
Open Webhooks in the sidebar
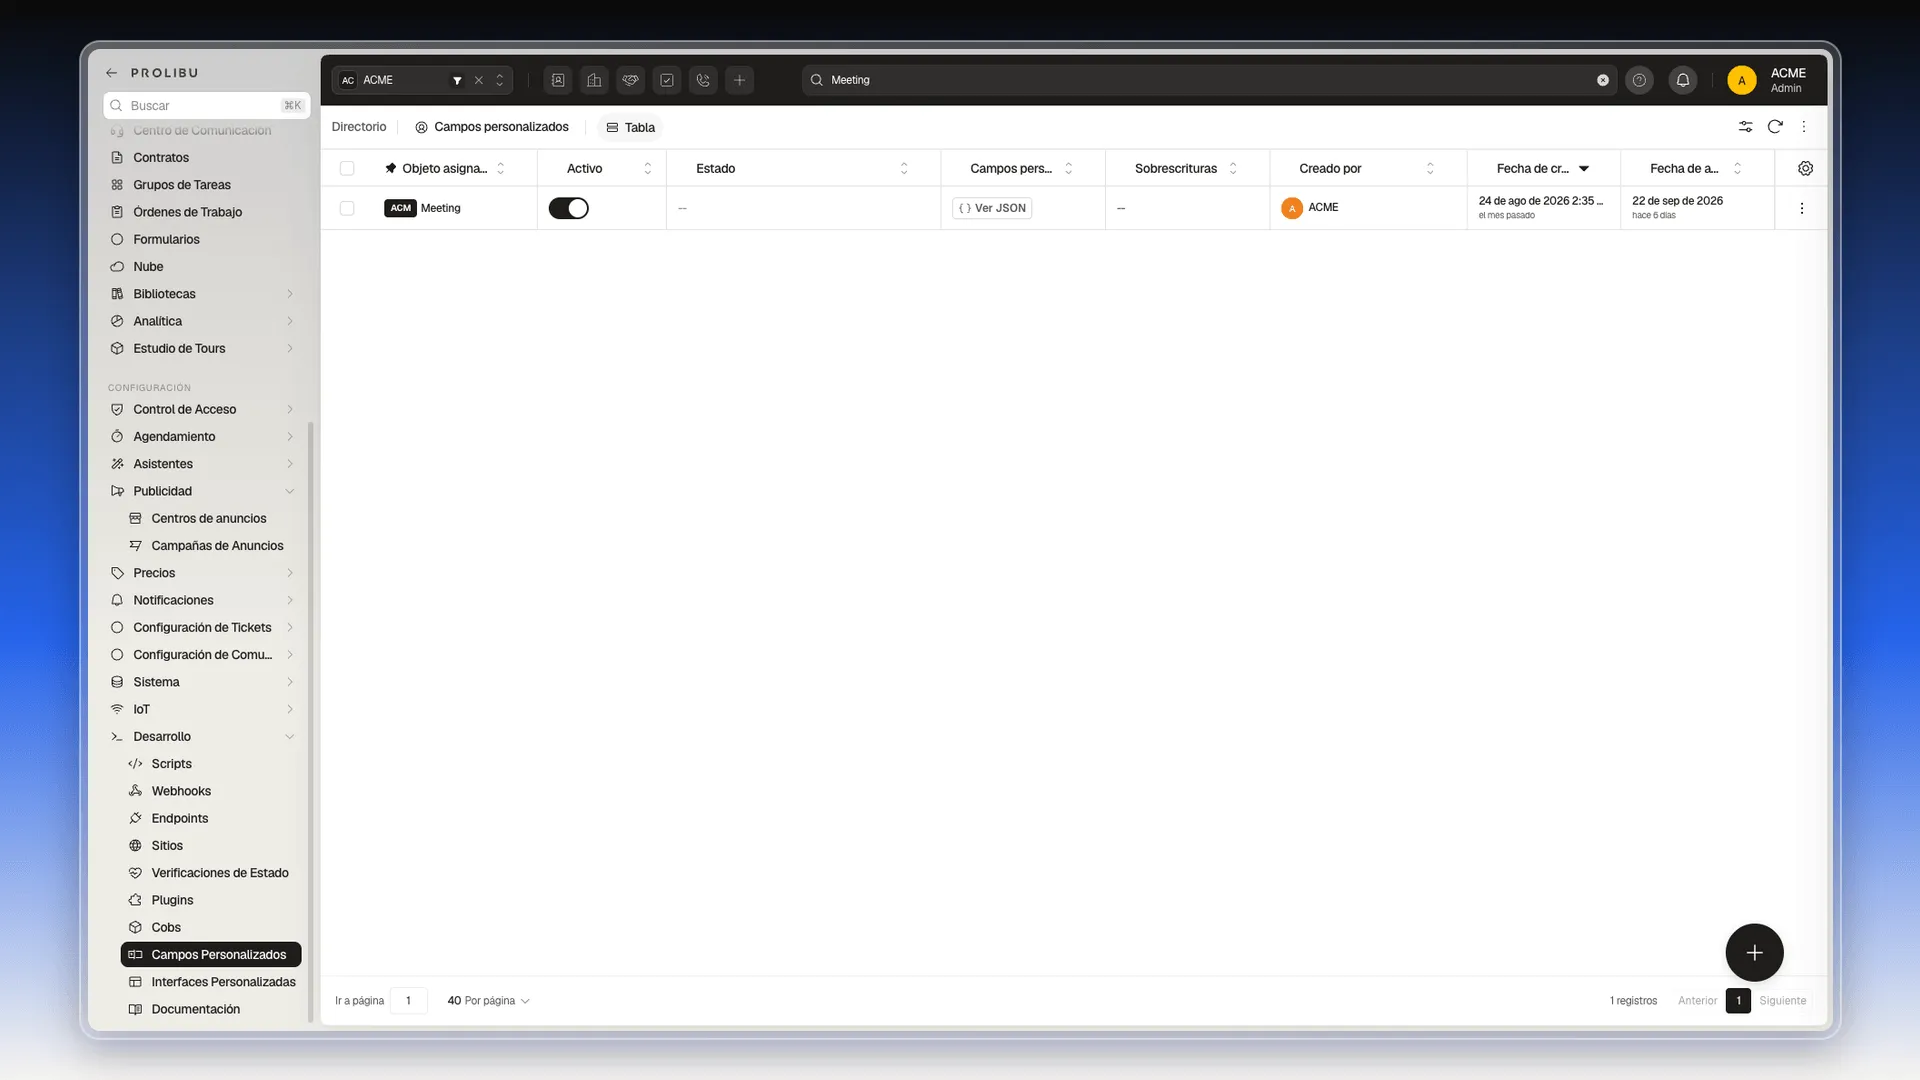[181, 791]
